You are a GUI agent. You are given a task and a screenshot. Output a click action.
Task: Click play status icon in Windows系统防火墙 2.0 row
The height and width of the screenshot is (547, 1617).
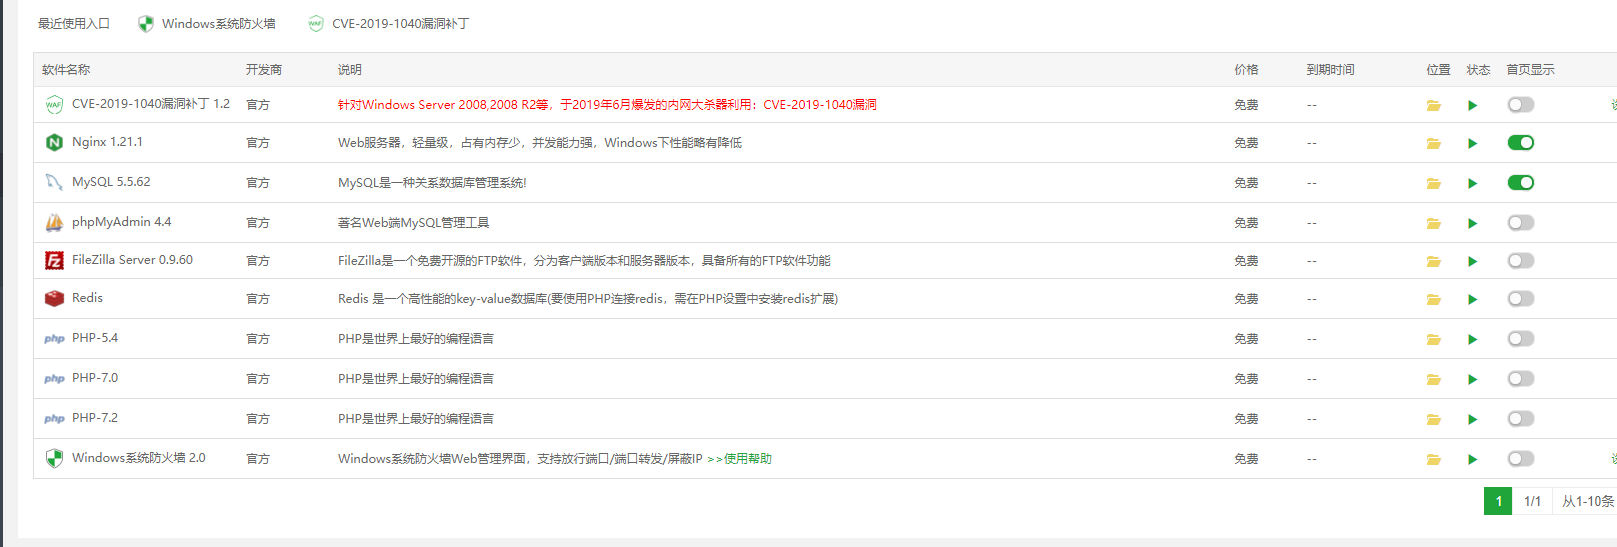[x=1472, y=459]
